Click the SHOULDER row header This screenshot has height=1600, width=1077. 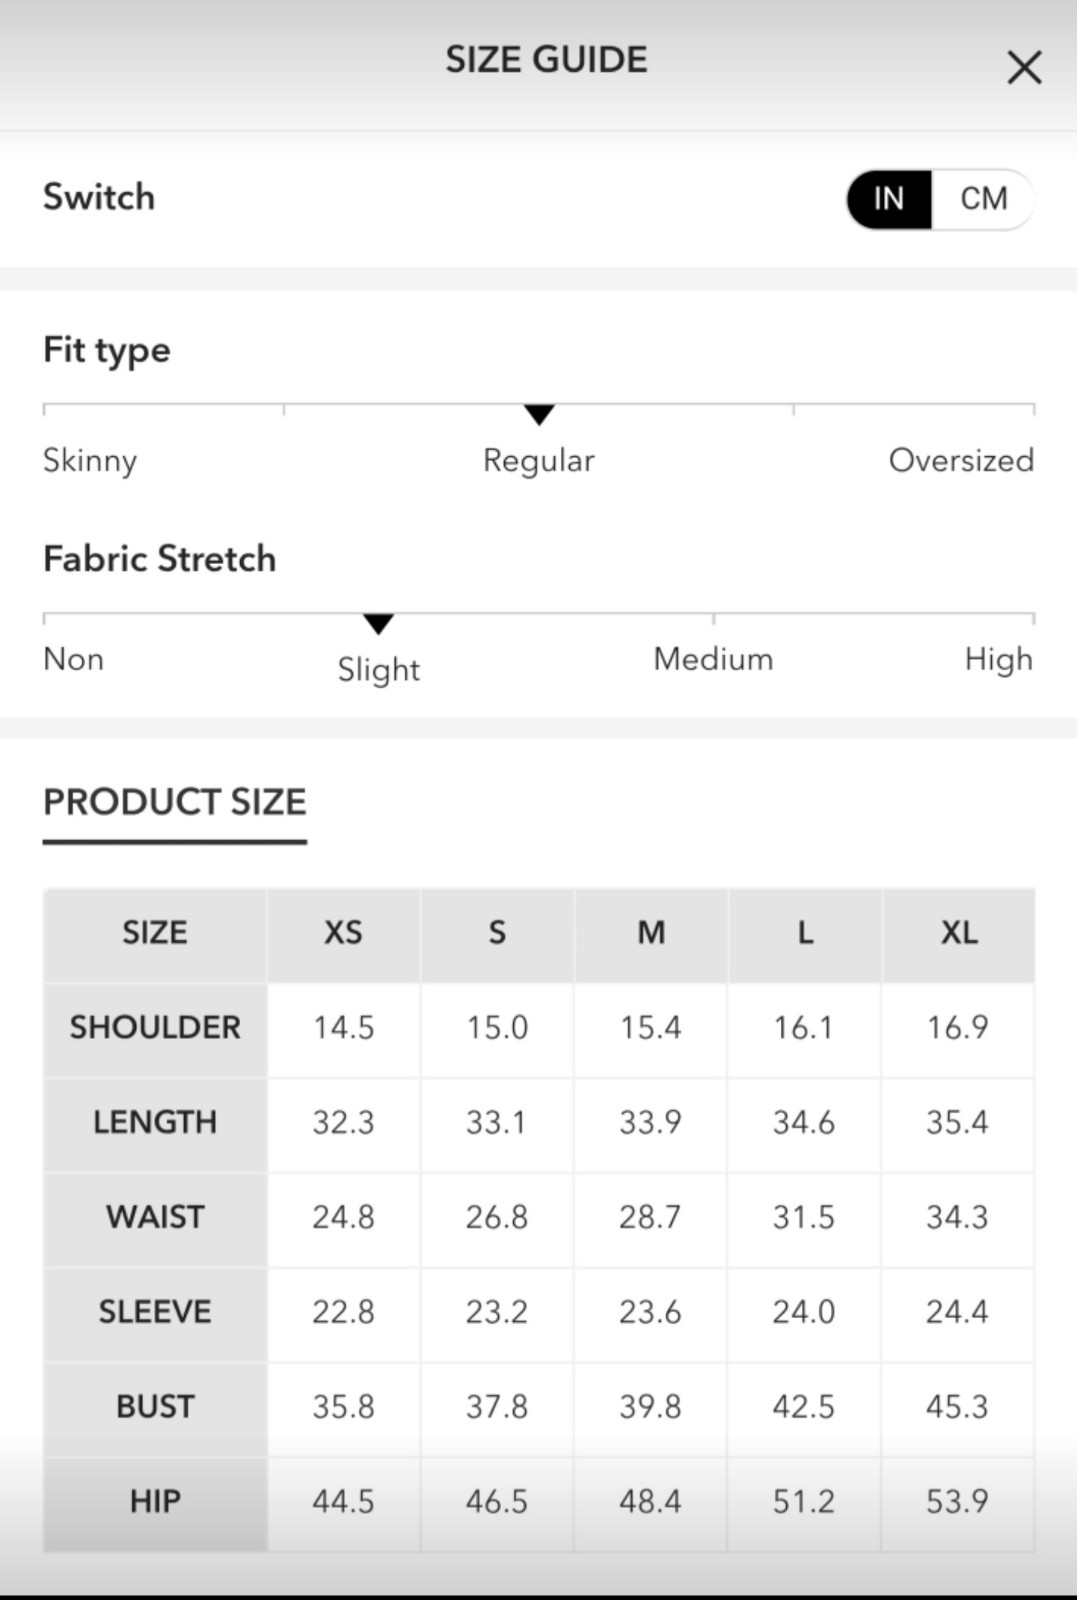pyautogui.click(x=155, y=1028)
